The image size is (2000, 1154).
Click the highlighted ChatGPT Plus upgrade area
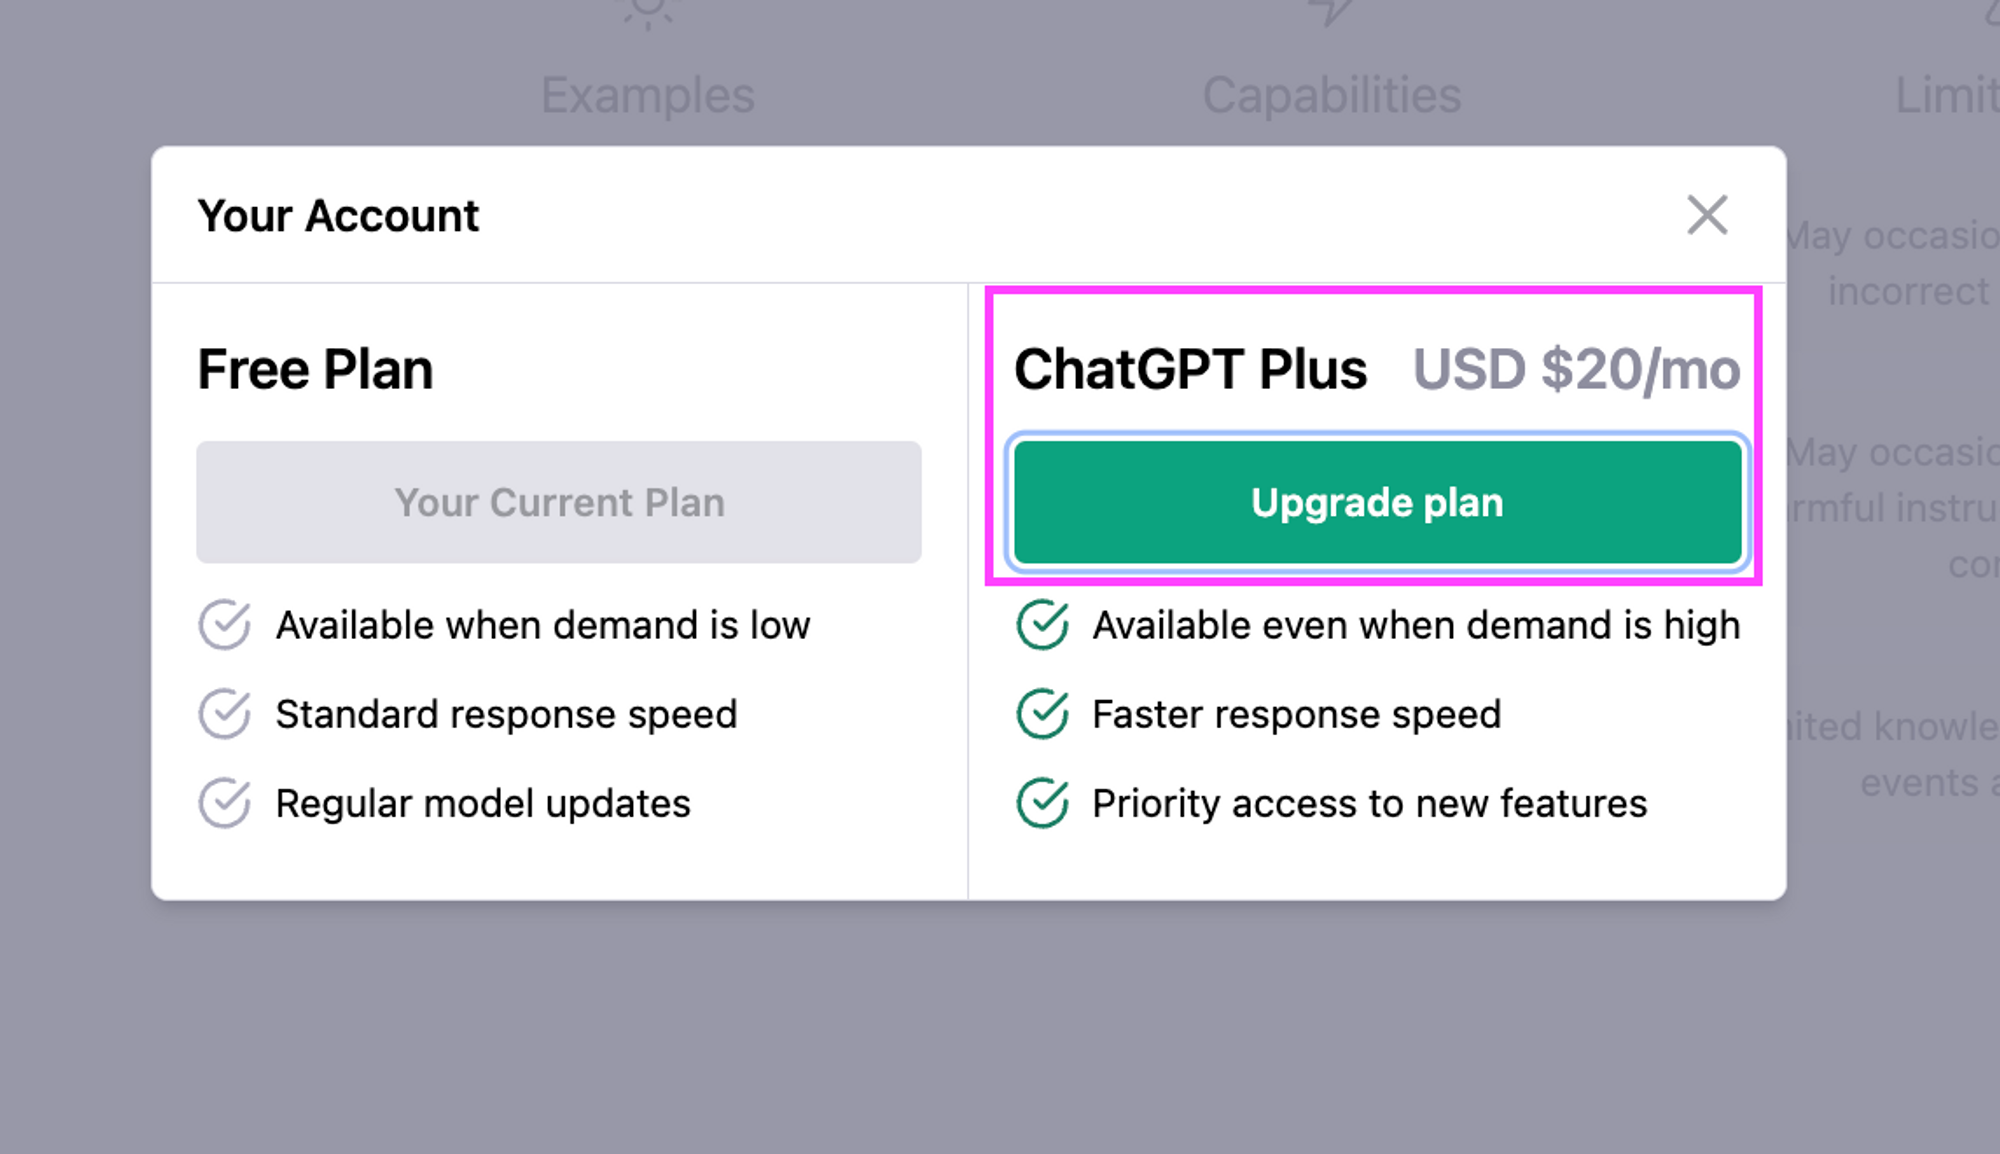coord(1374,430)
